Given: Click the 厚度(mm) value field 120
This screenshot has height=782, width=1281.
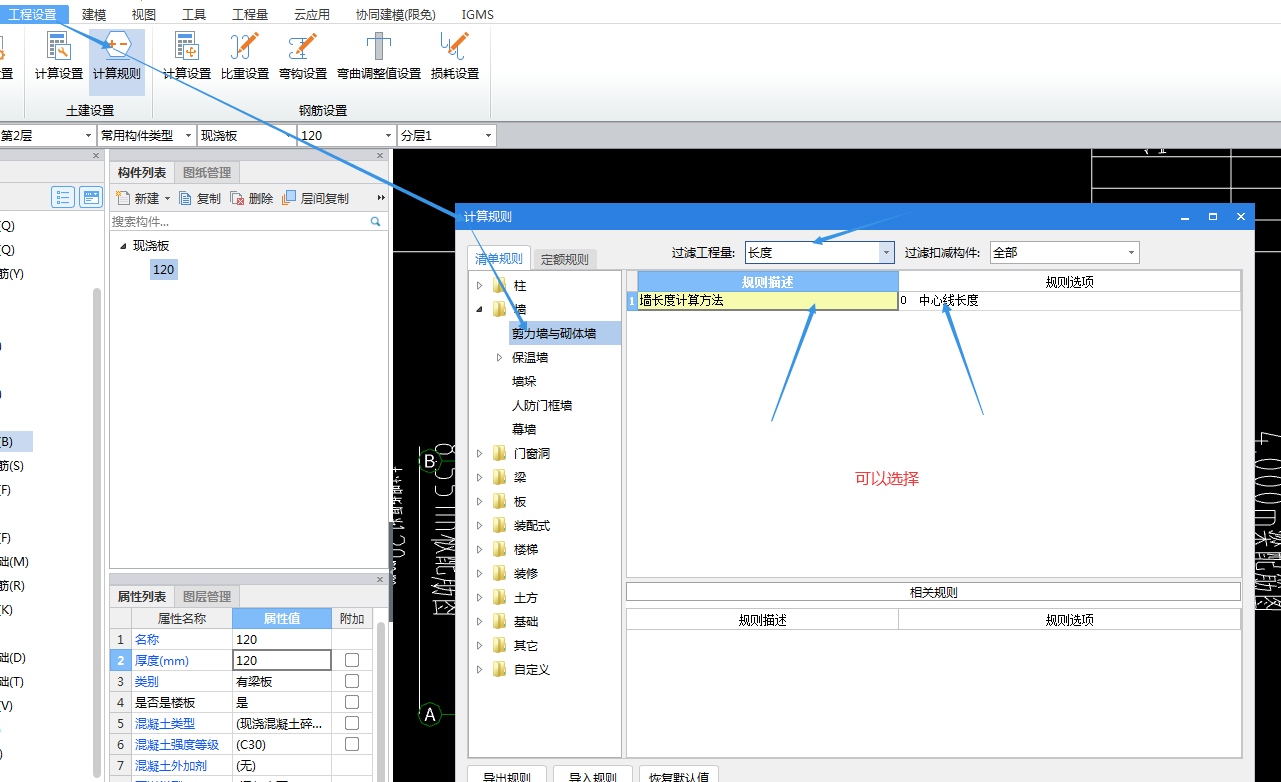Looking at the screenshot, I should [x=282, y=660].
